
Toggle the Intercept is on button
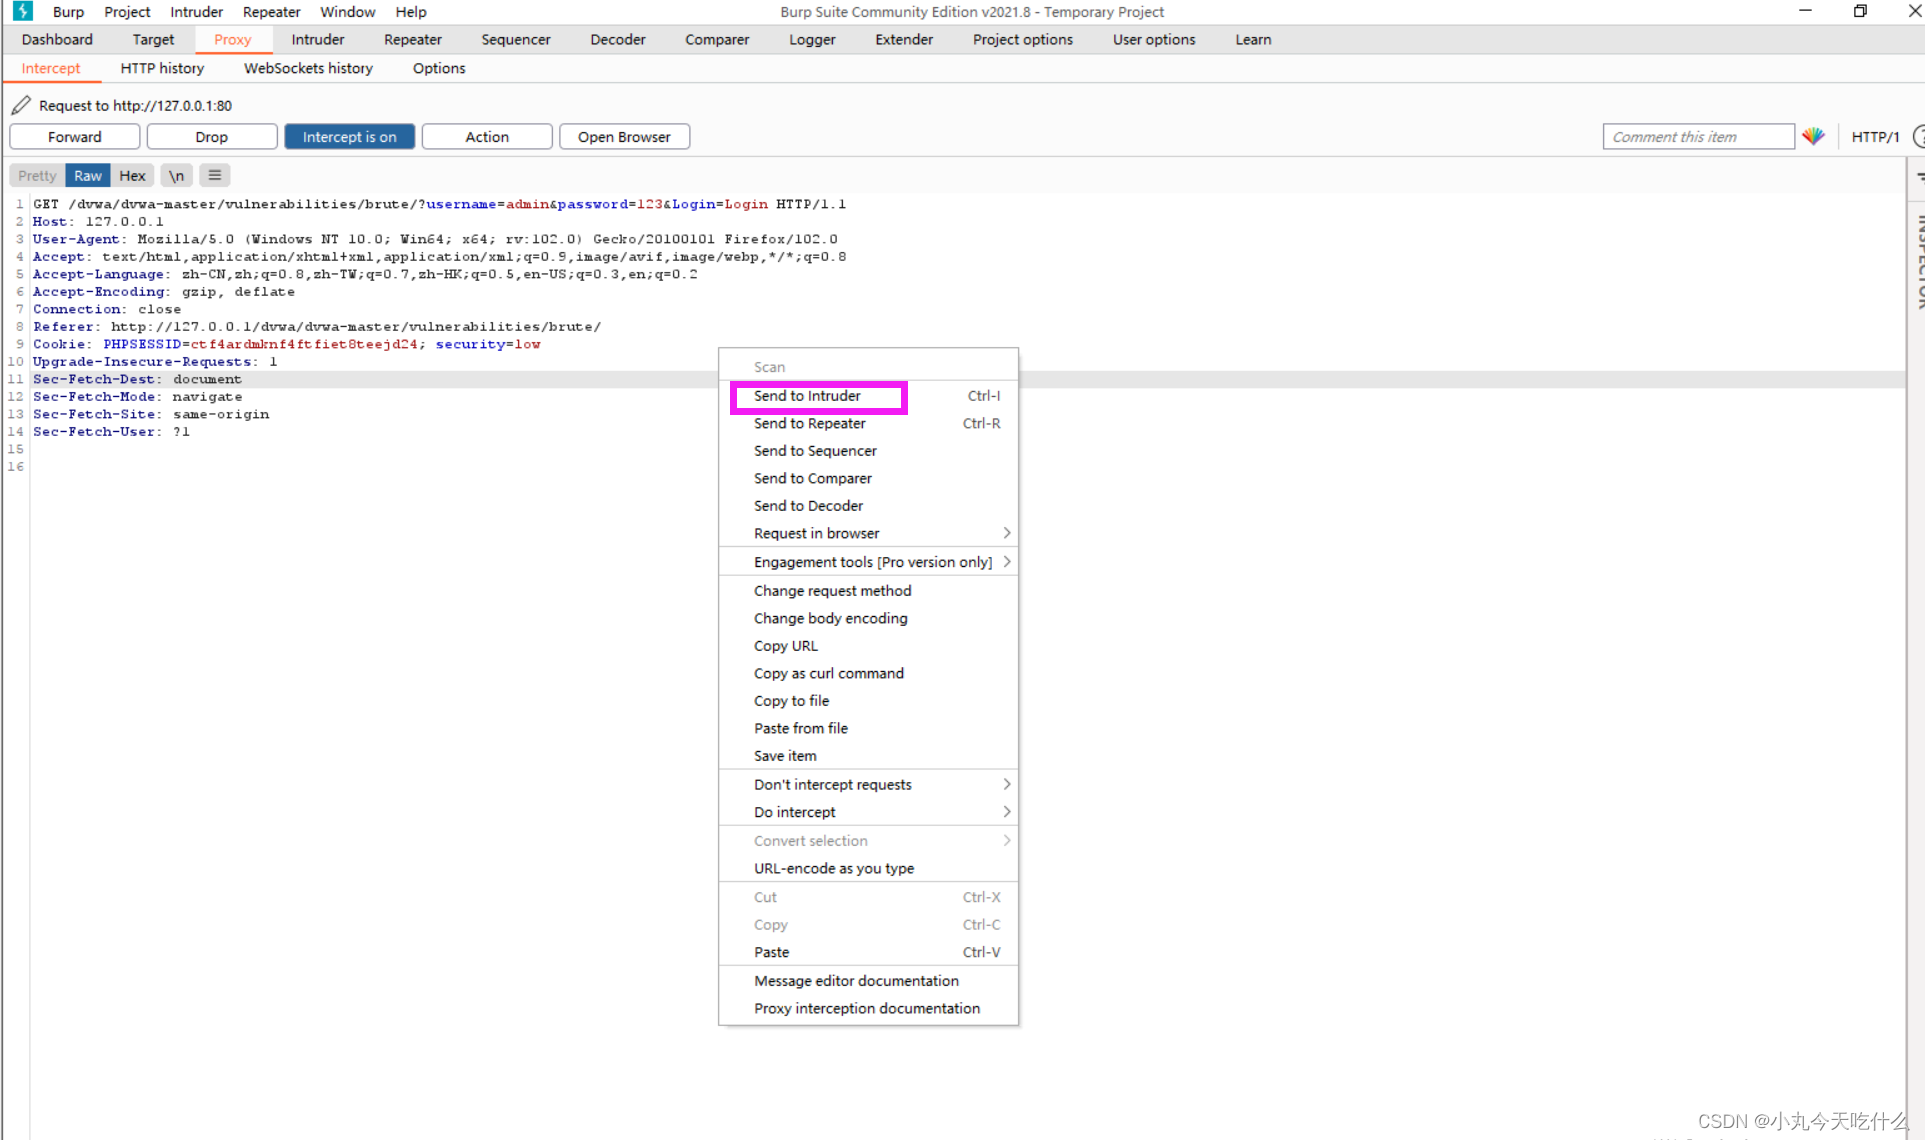pos(349,137)
